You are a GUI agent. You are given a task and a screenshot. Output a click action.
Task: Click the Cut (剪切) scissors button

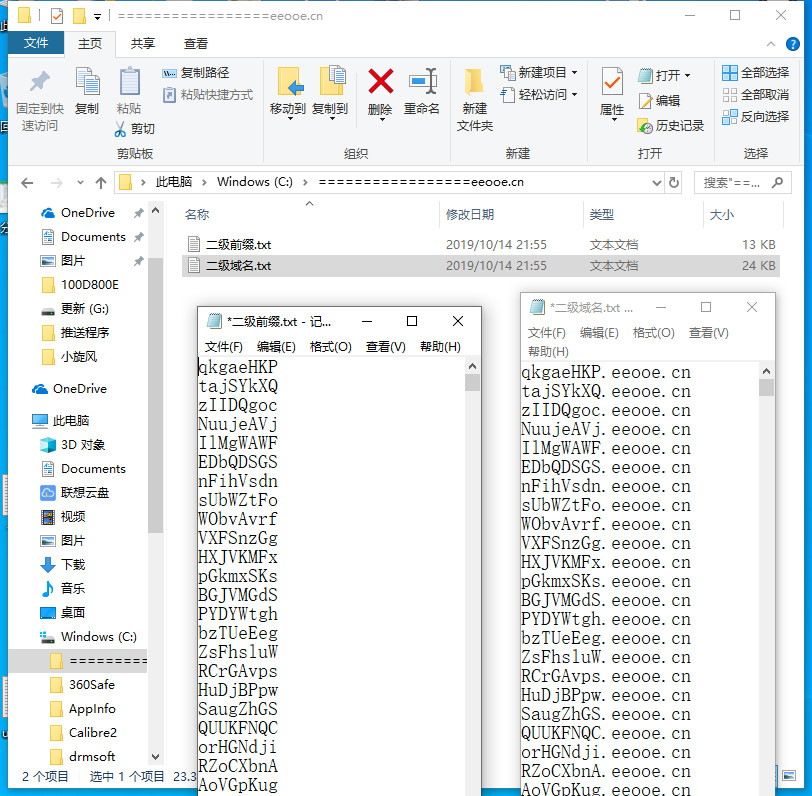click(x=134, y=129)
